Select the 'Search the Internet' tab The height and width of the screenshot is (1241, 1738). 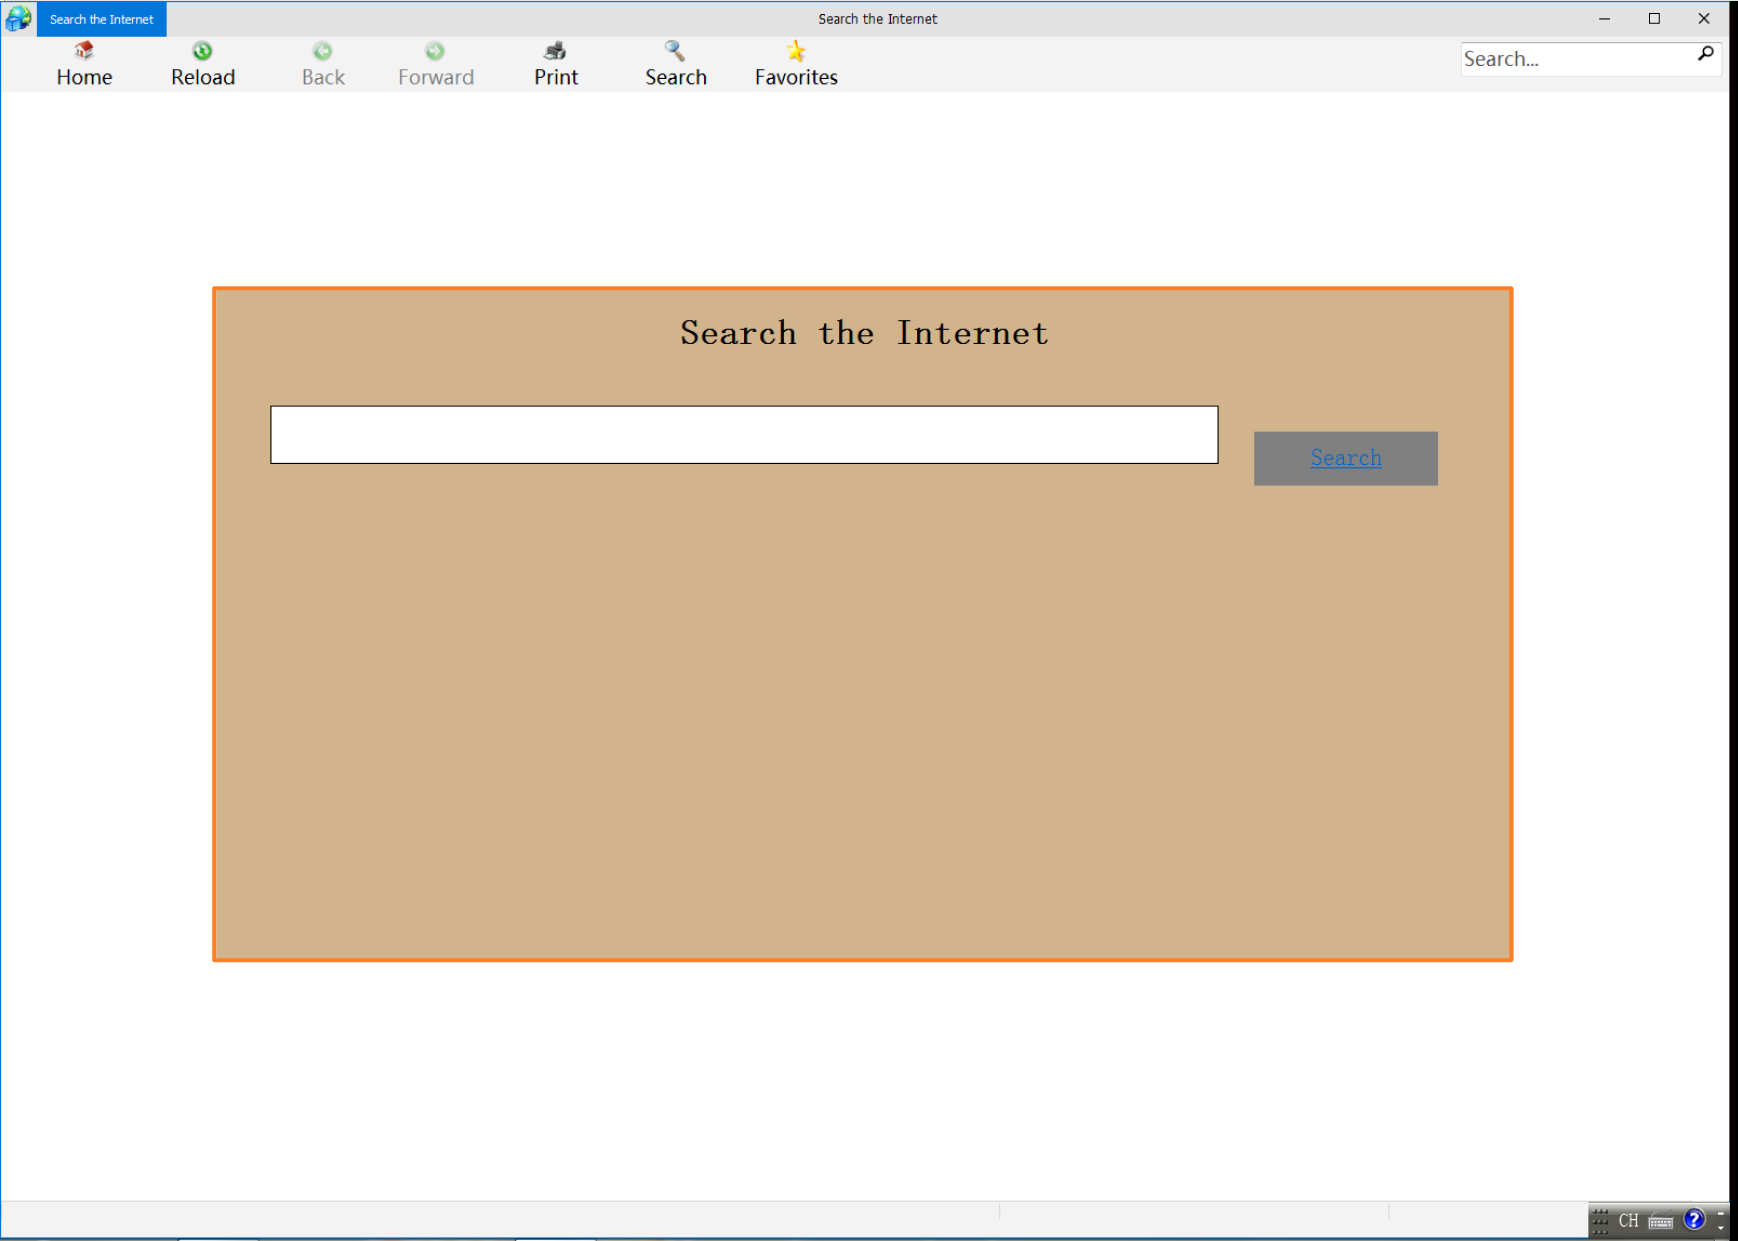(x=101, y=19)
